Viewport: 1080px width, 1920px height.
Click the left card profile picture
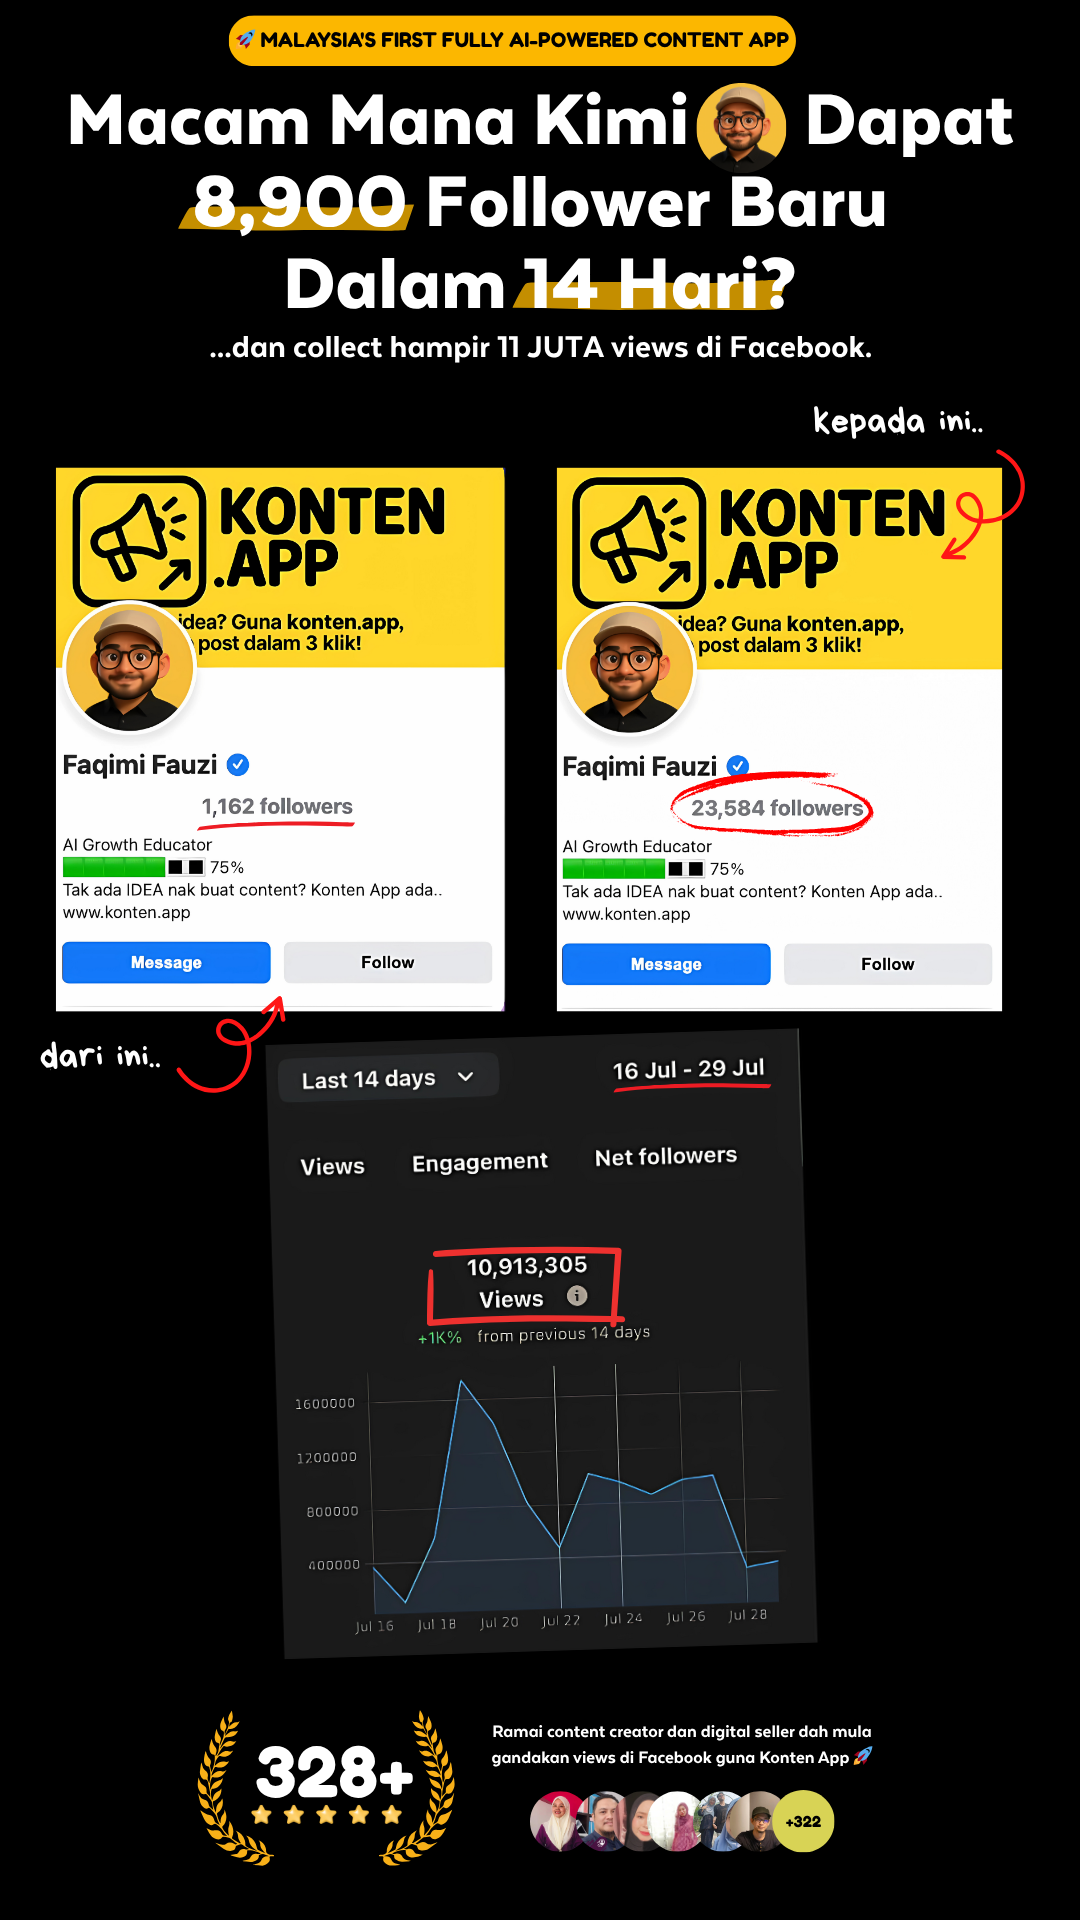tap(129, 668)
